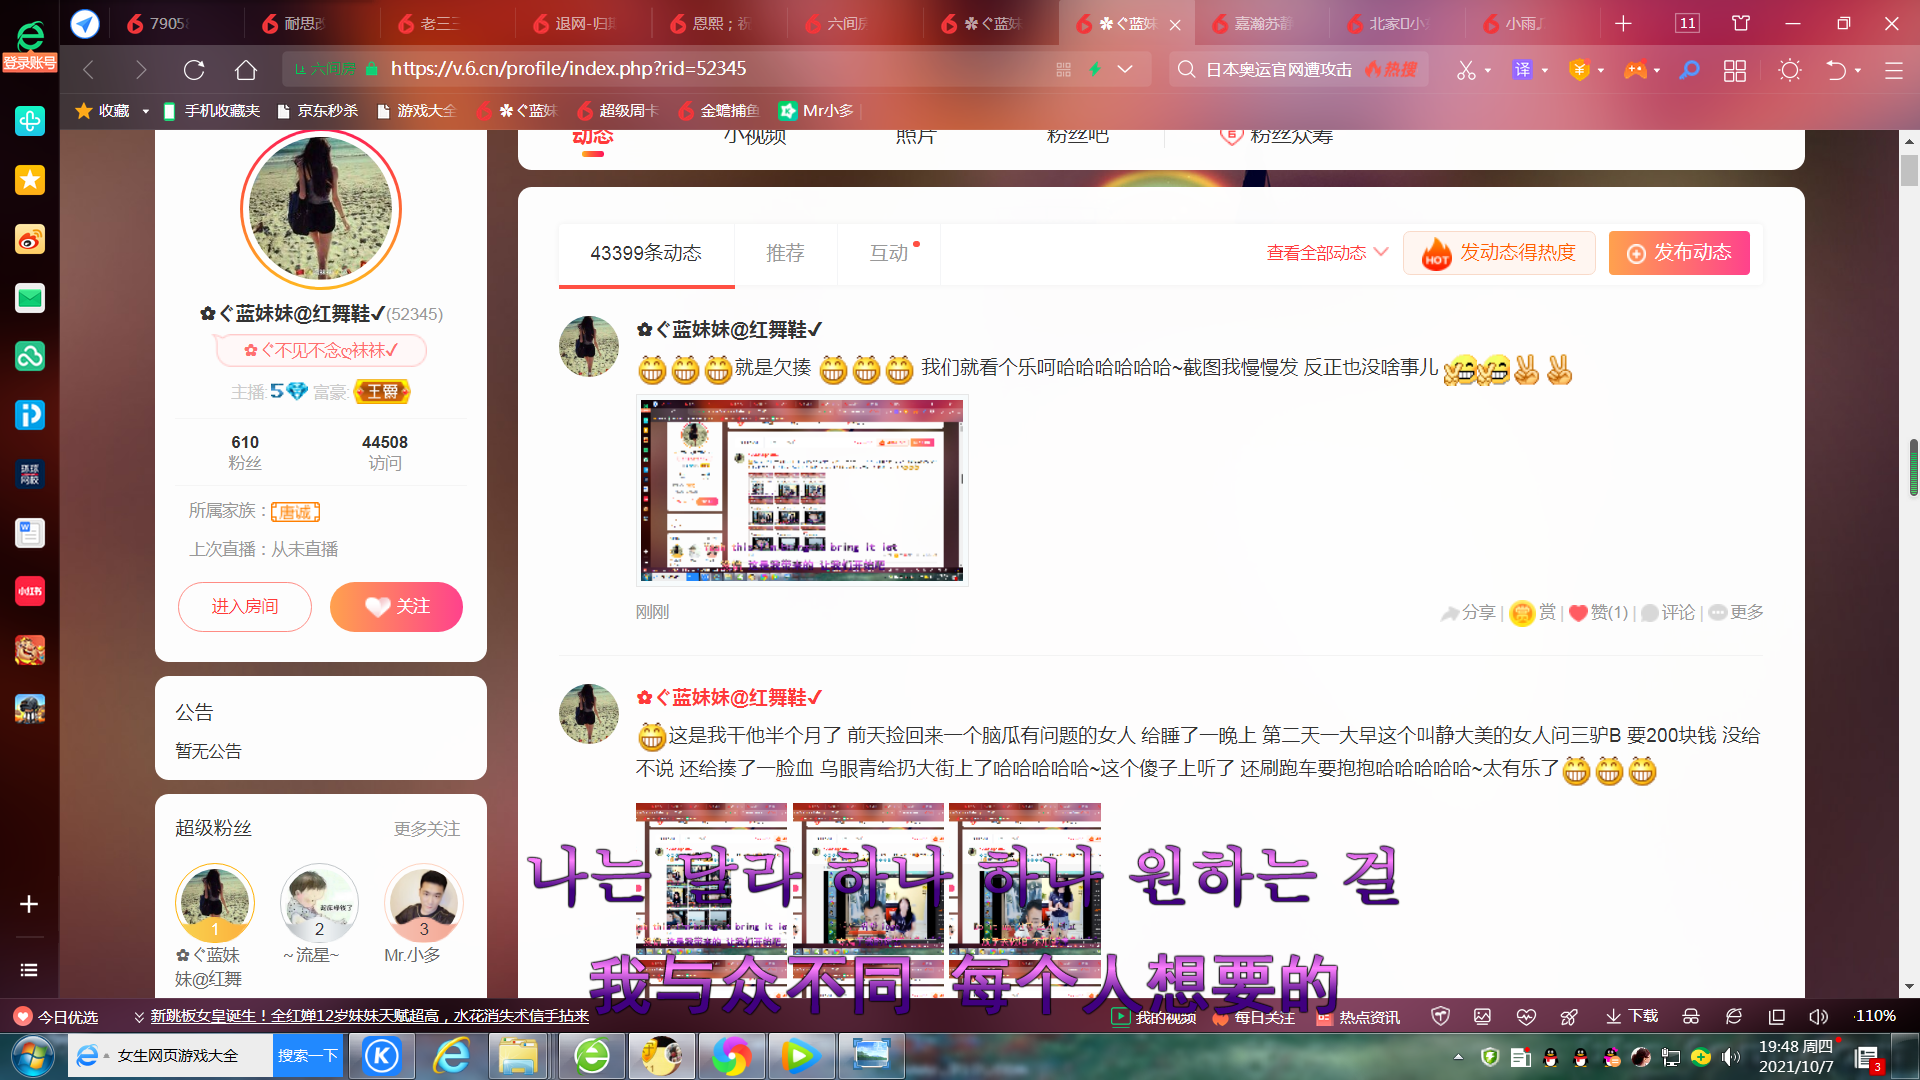The height and width of the screenshot is (1080, 1920).
Task: Open super fan Mr.小多 avatar
Action: (x=424, y=903)
